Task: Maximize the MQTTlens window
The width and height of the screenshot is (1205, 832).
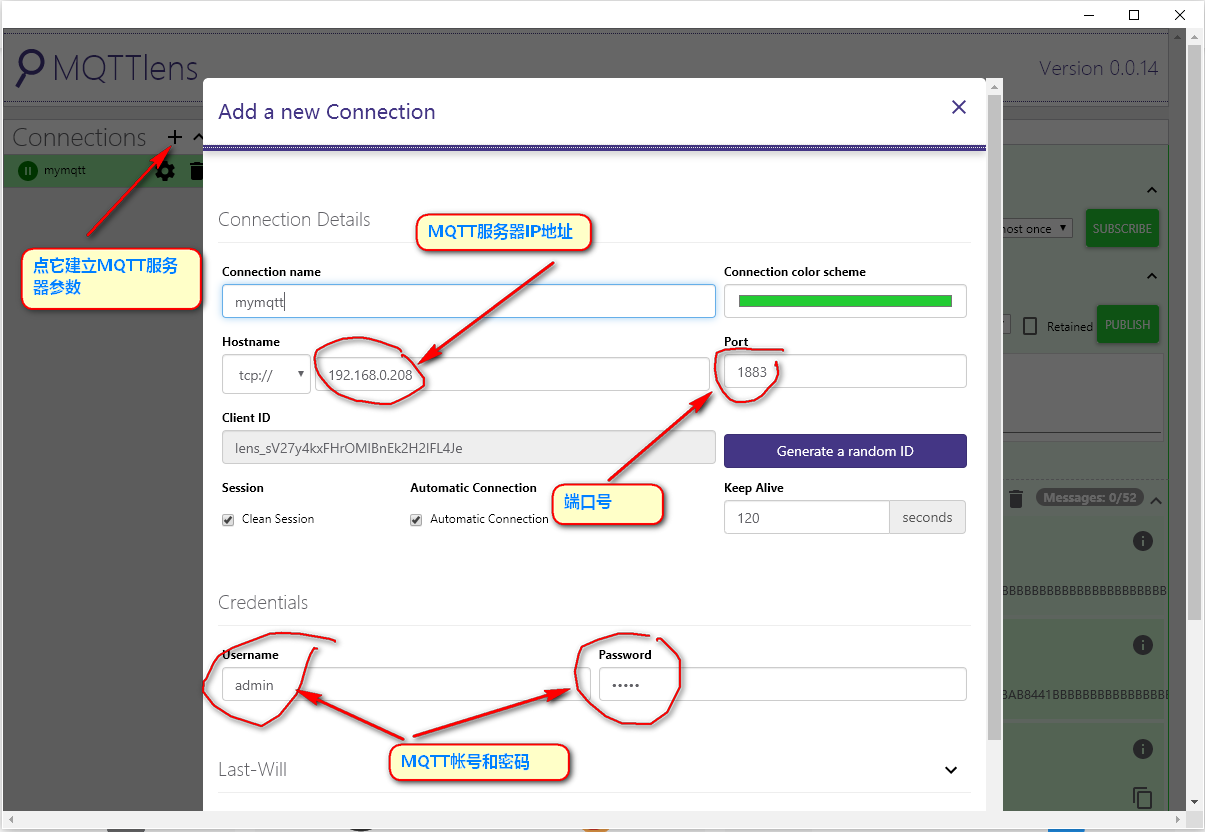Action: pos(1134,15)
